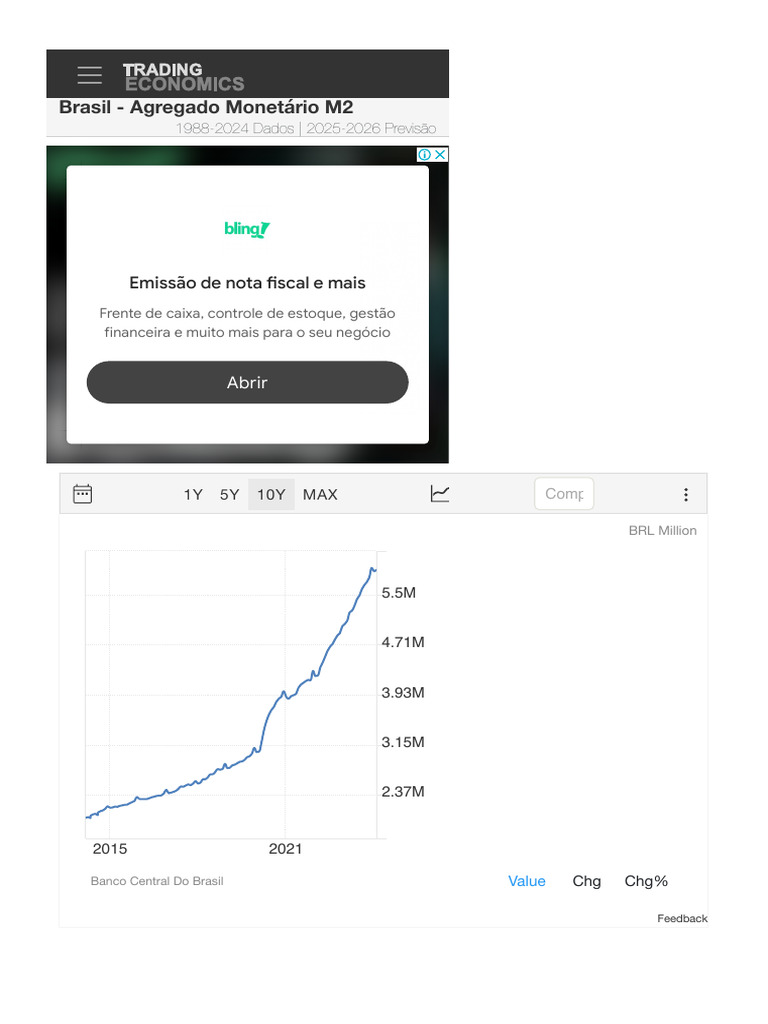Click the ad info icon
This screenshot has width=768, height=1024.
pos(425,155)
